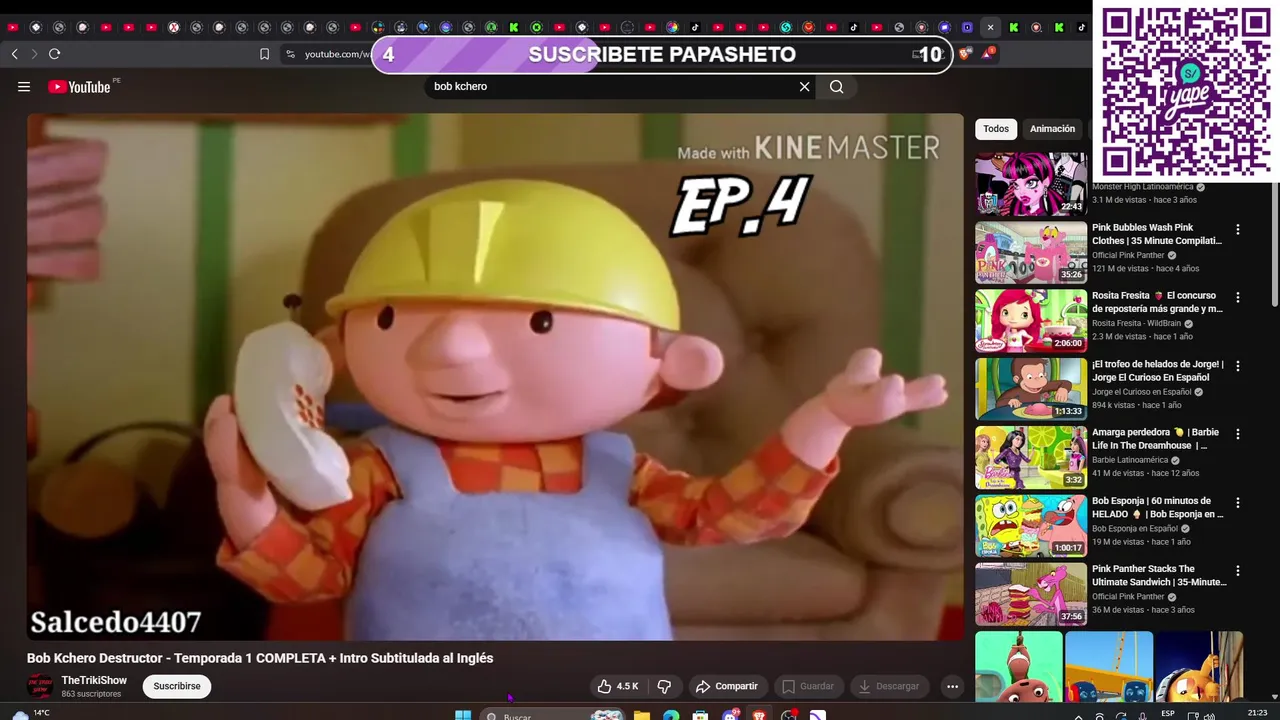Open site settings icon beside youtube.com address
The image size is (1280, 720).
coord(290,54)
